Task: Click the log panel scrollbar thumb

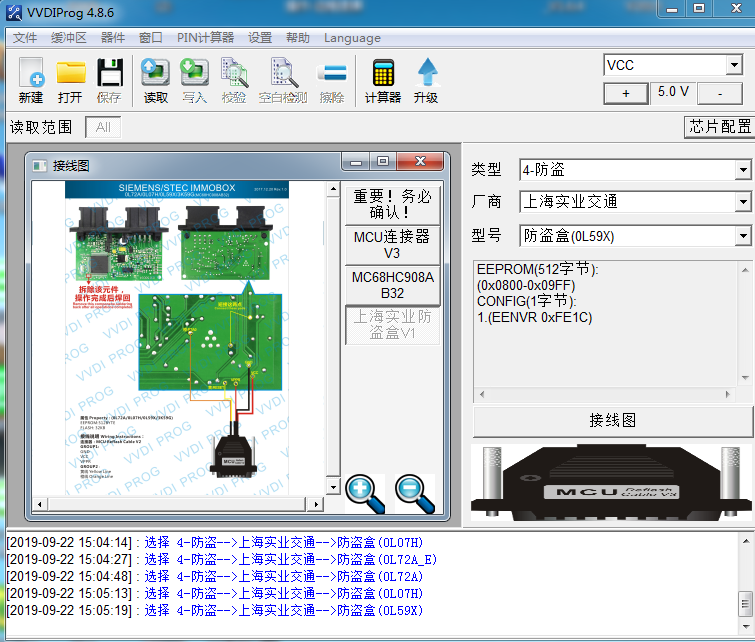Action: (x=745, y=603)
